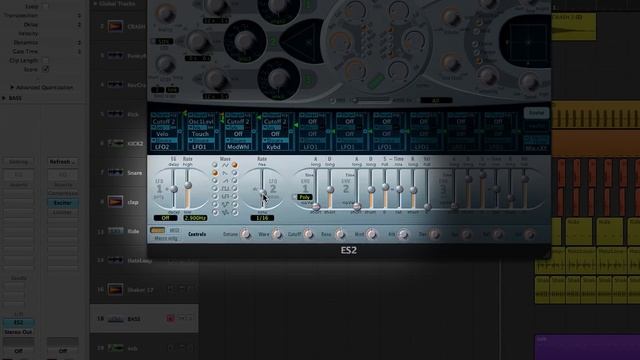Open router slot 1 Cutoff 2 target menu
Image resolution: width=640 pixels, height=360 pixels.
tap(163, 122)
